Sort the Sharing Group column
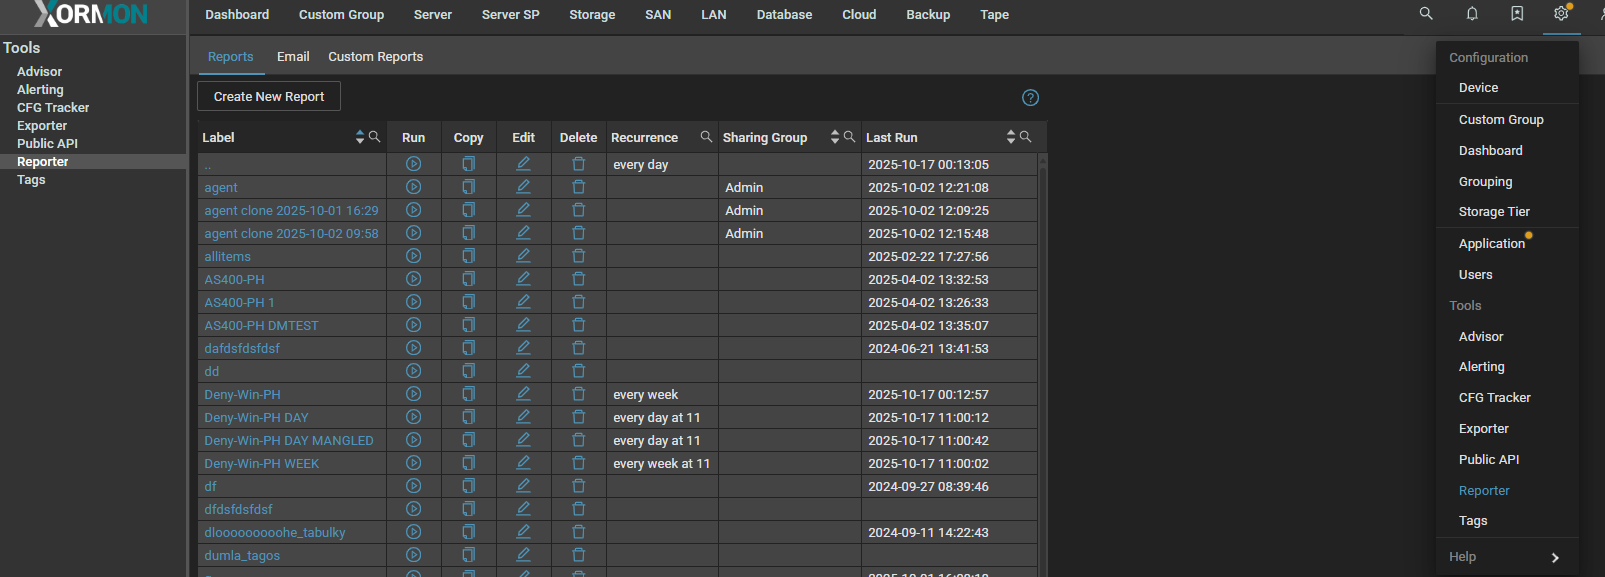 click(835, 137)
